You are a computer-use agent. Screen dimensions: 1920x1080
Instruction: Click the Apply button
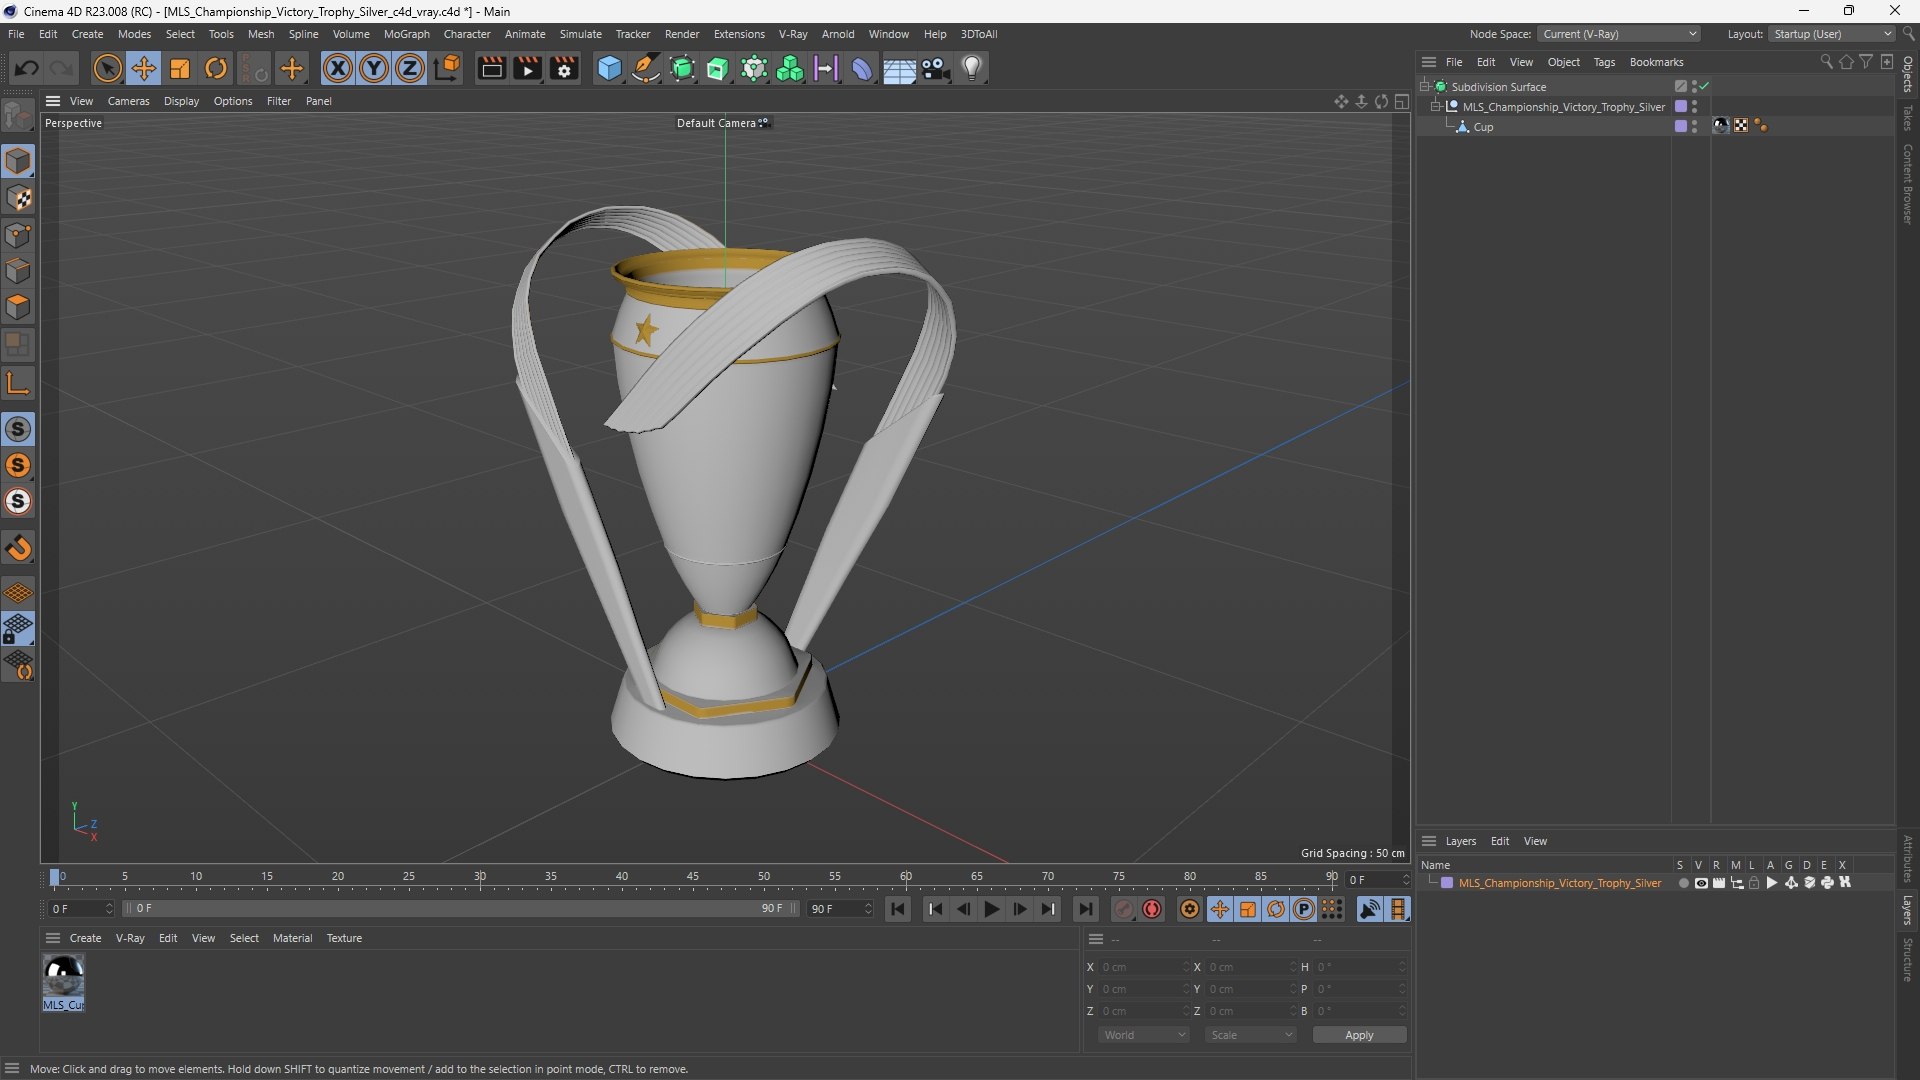(1359, 1035)
